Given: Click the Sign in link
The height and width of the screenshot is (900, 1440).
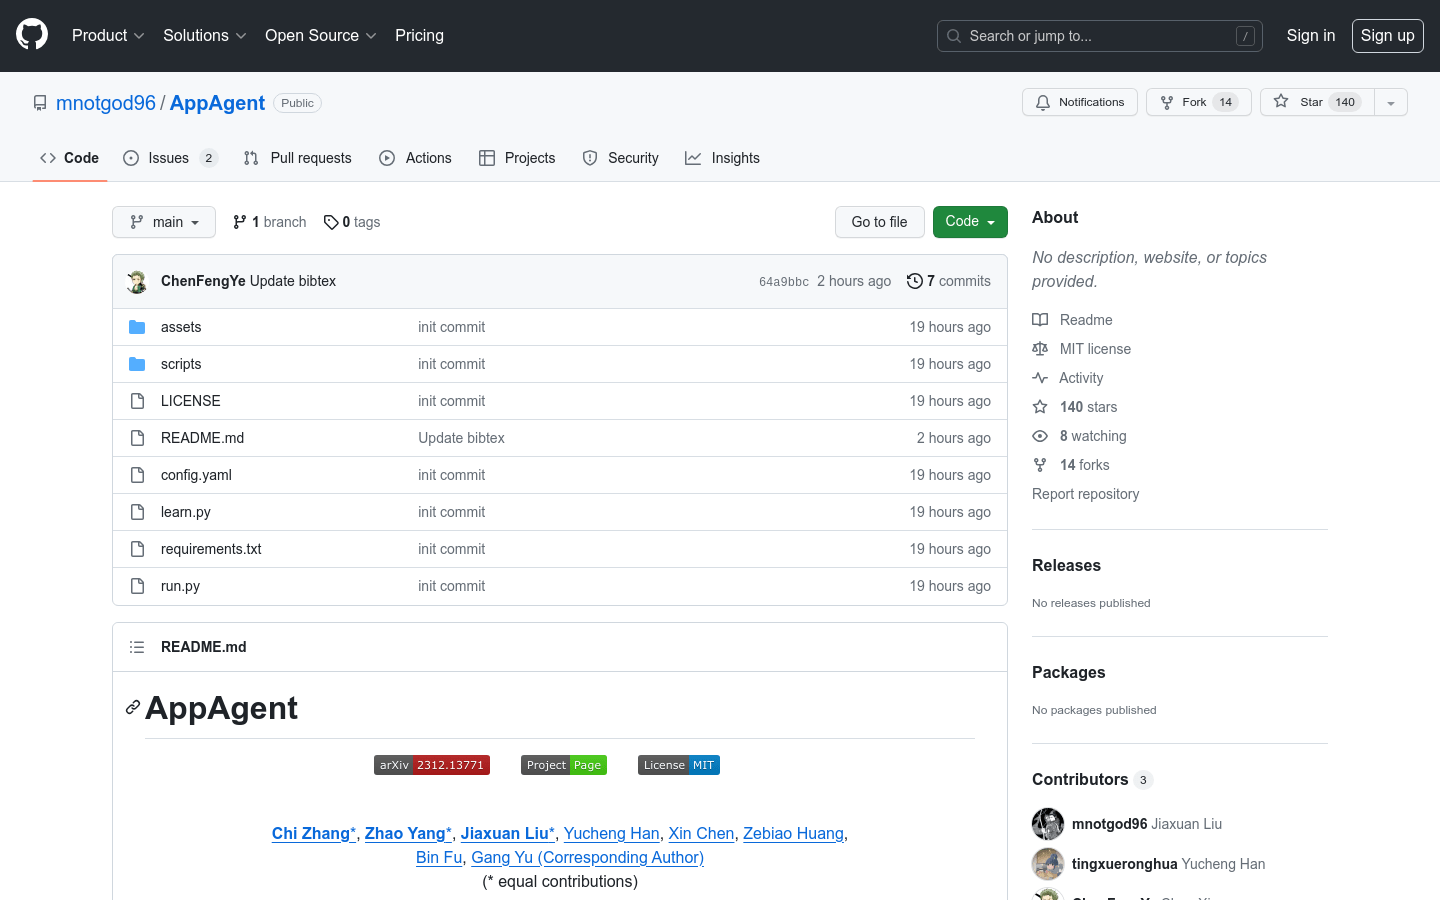Looking at the screenshot, I should [1311, 35].
